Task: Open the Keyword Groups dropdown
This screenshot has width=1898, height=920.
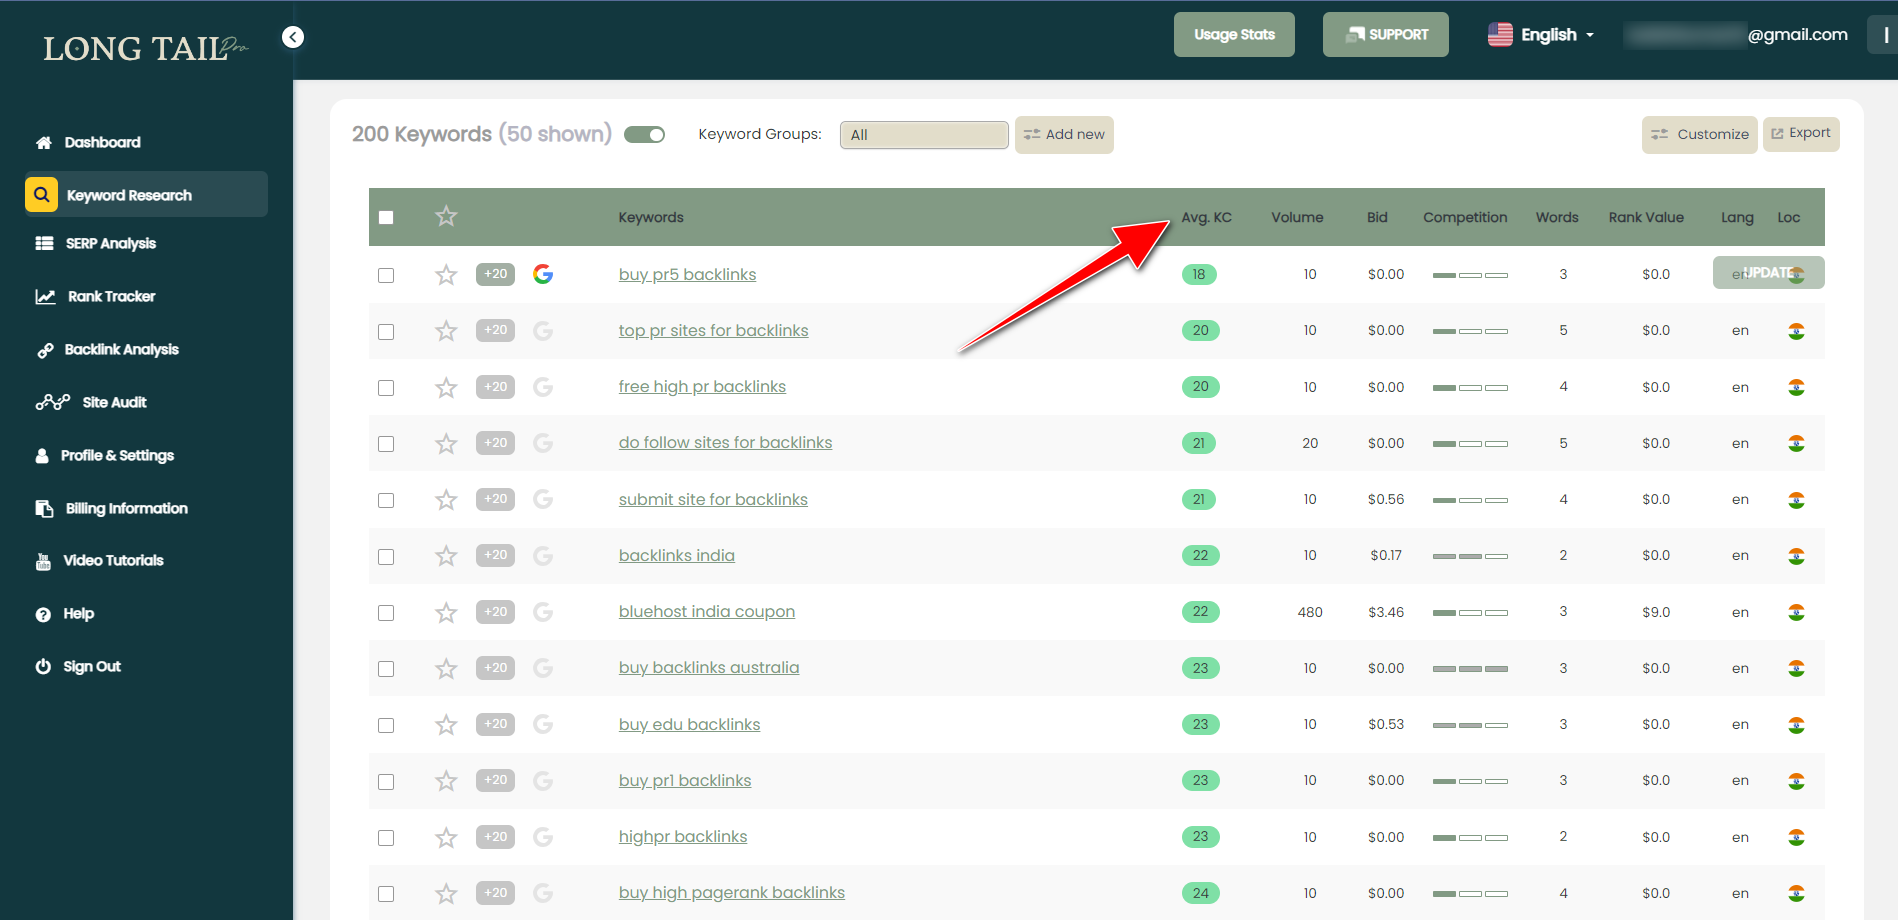Action: (x=923, y=135)
